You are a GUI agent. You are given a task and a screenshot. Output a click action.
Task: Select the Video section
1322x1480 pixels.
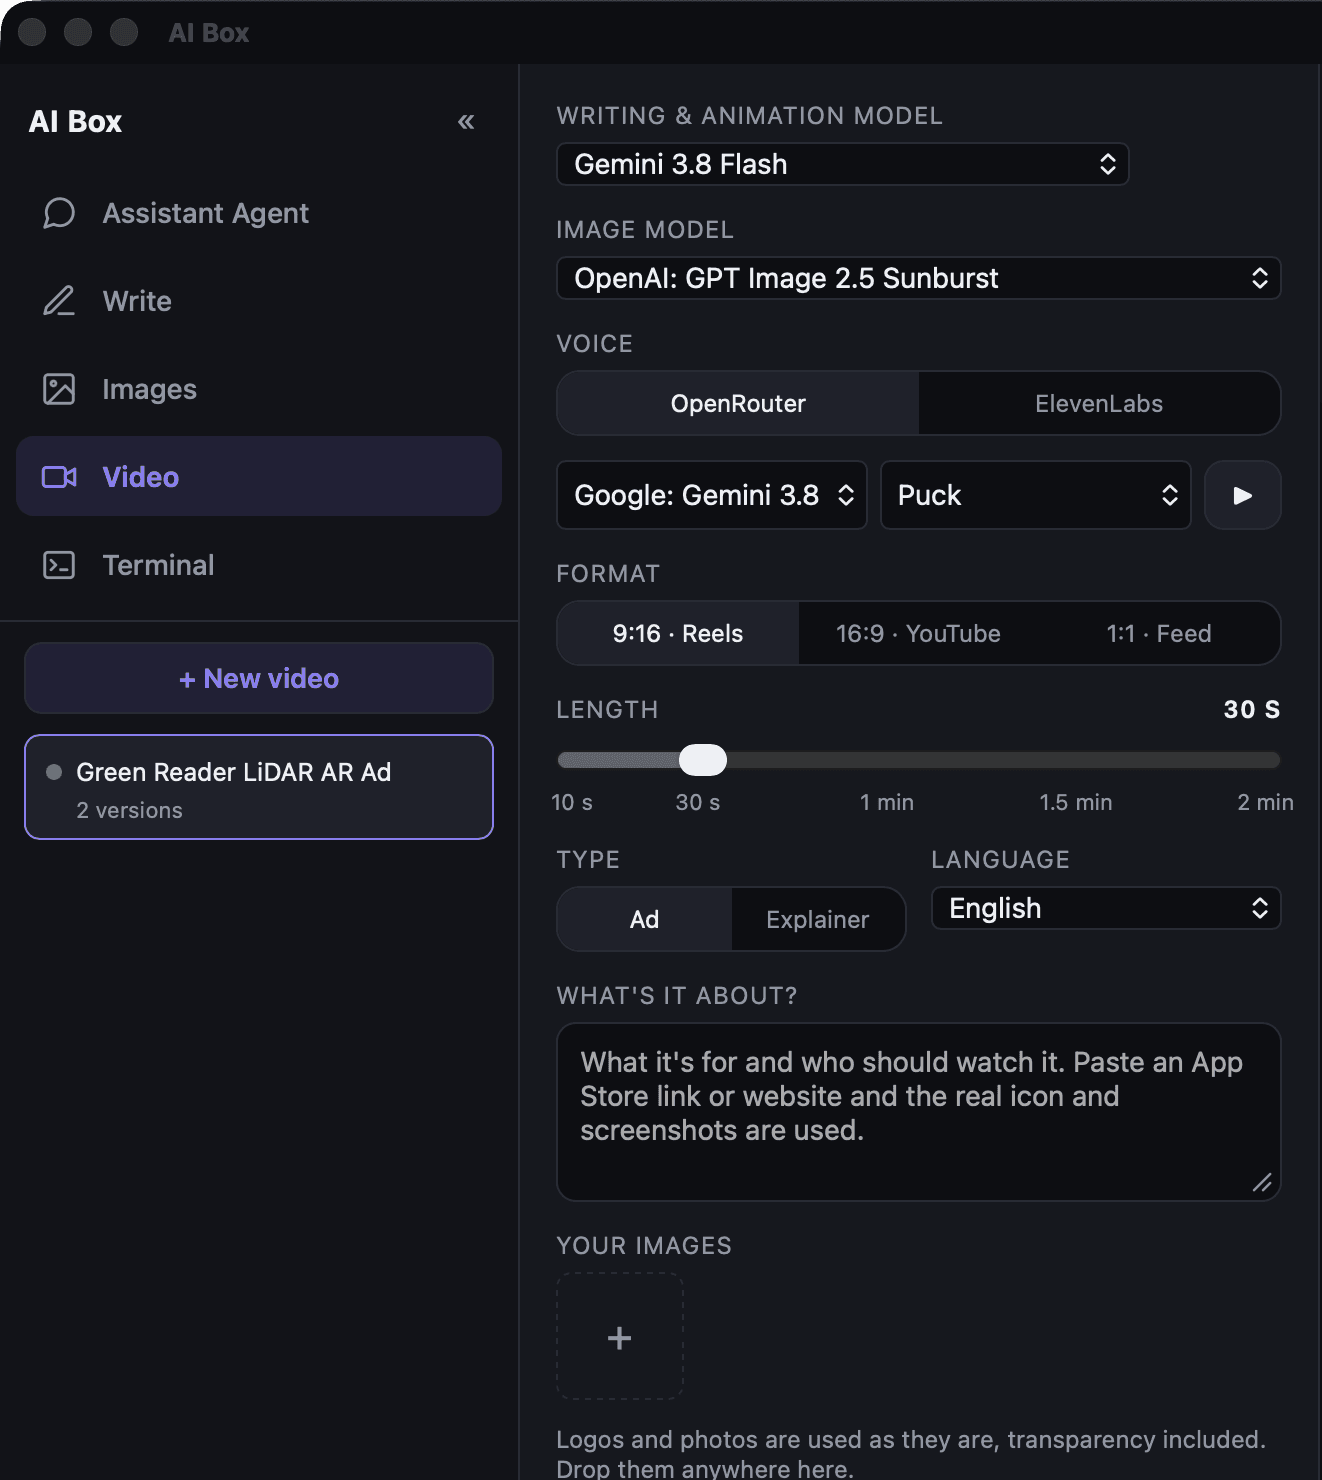point(259,477)
